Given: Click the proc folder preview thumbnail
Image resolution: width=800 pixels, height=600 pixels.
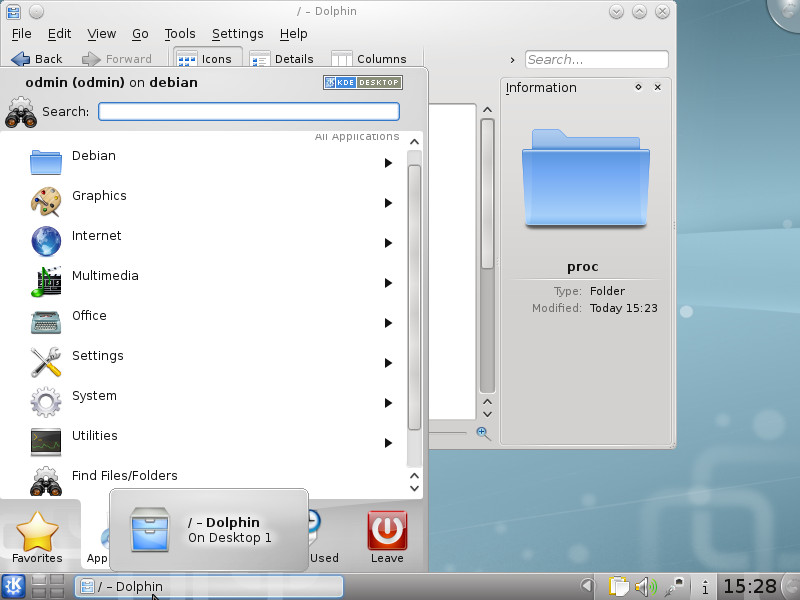Looking at the screenshot, I should click(x=586, y=178).
